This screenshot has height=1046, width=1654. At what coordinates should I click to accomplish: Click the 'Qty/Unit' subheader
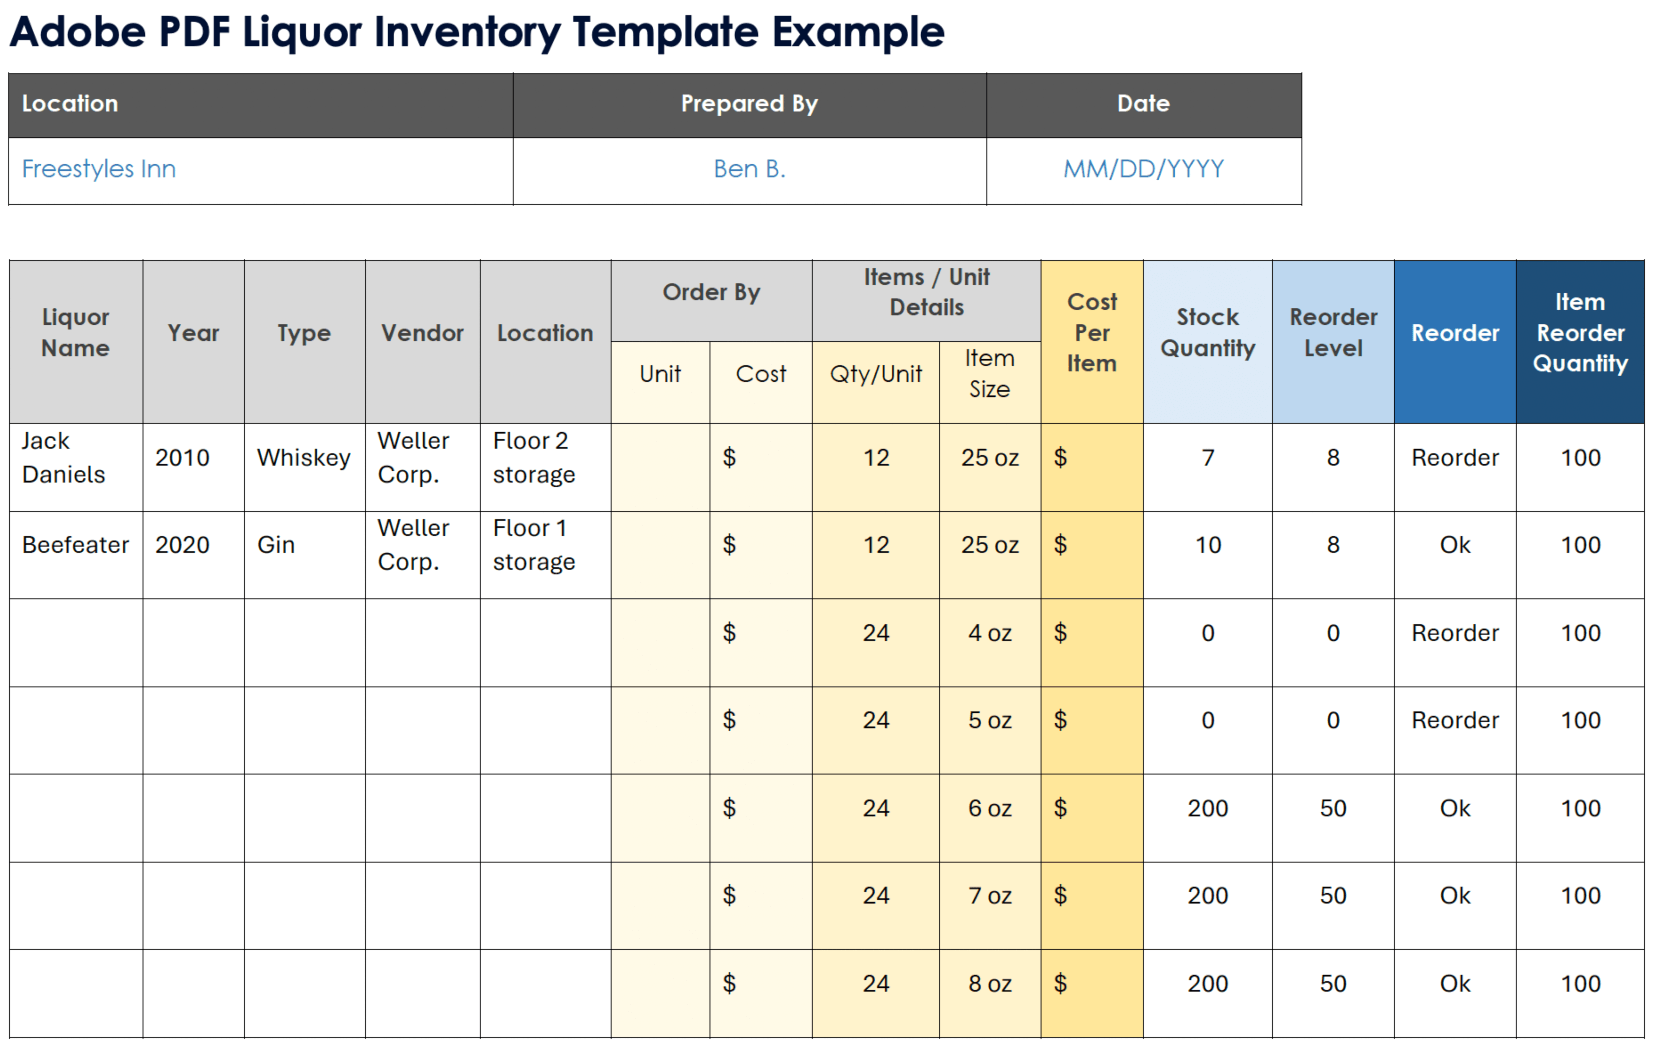tap(876, 383)
